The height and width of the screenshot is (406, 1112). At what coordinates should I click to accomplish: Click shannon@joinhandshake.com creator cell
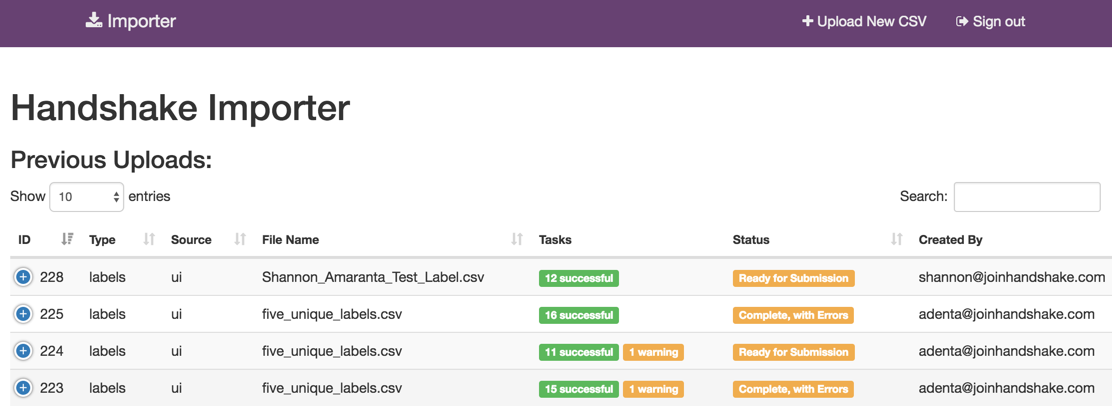click(x=1012, y=278)
